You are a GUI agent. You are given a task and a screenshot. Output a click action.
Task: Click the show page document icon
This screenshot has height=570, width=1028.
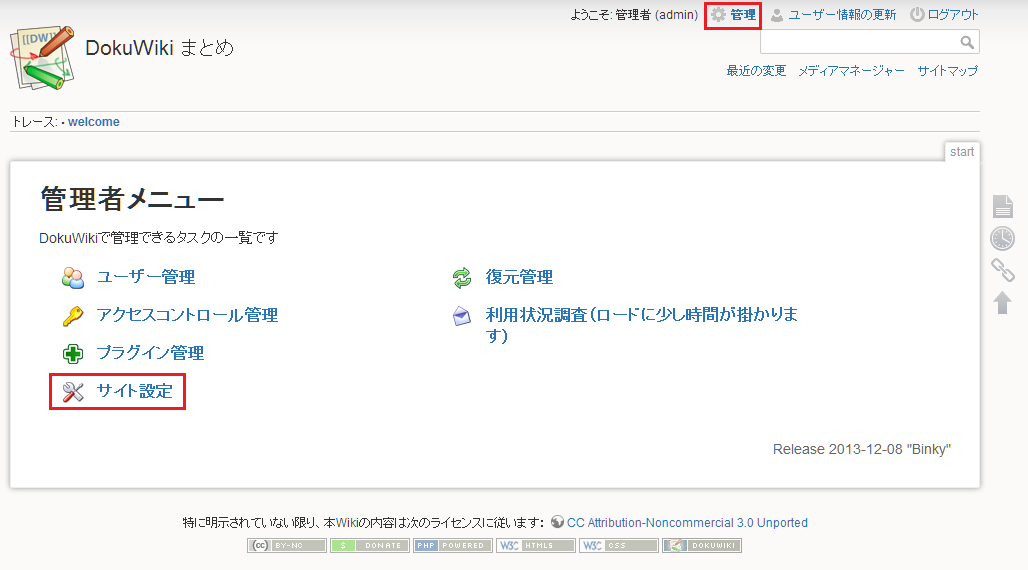[x=1002, y=206]
